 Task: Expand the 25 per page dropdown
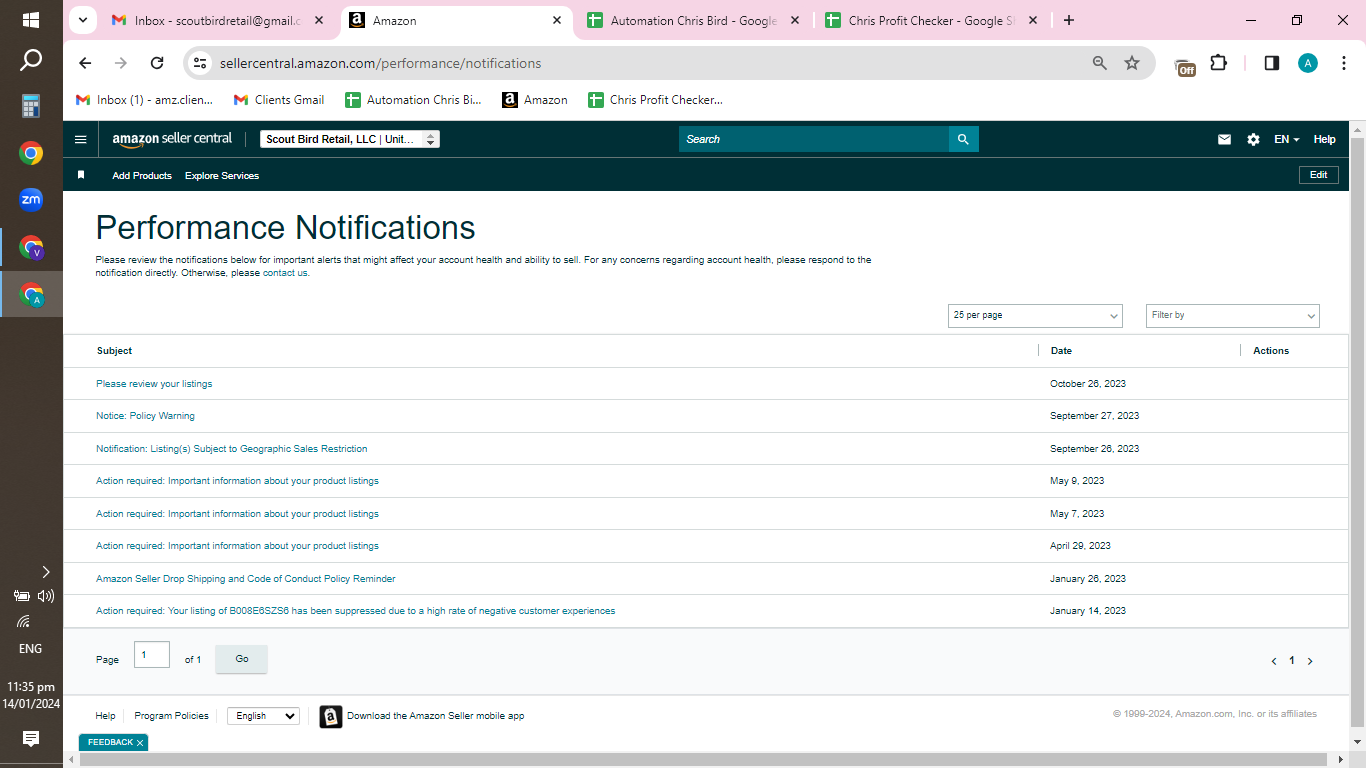[1035, 316]
